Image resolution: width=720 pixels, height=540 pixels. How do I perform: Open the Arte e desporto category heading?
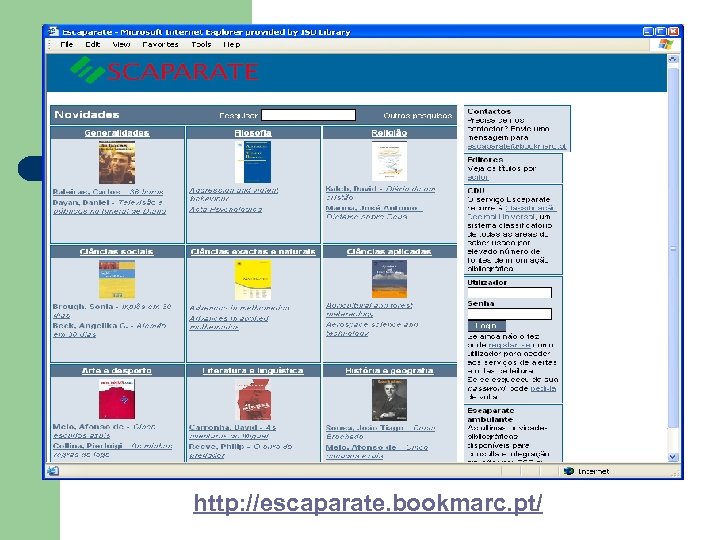point(117,371)
